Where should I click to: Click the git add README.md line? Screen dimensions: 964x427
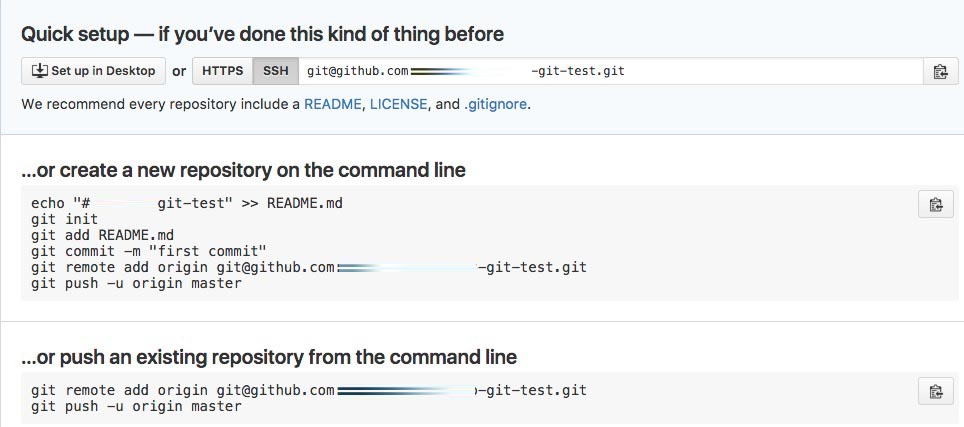click(102, 235)
